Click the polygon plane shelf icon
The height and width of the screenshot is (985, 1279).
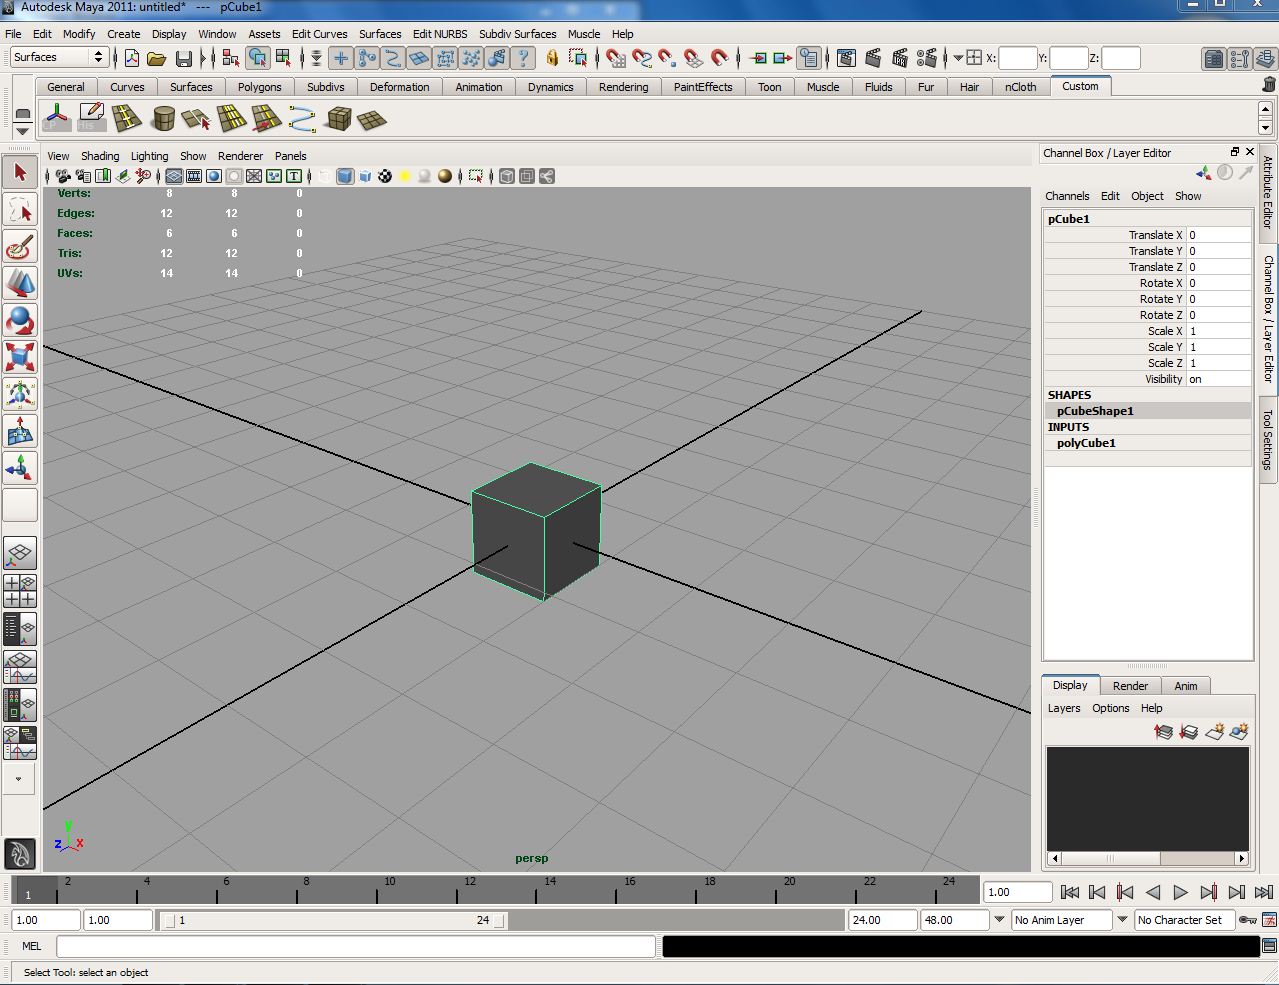click(372, 120)
